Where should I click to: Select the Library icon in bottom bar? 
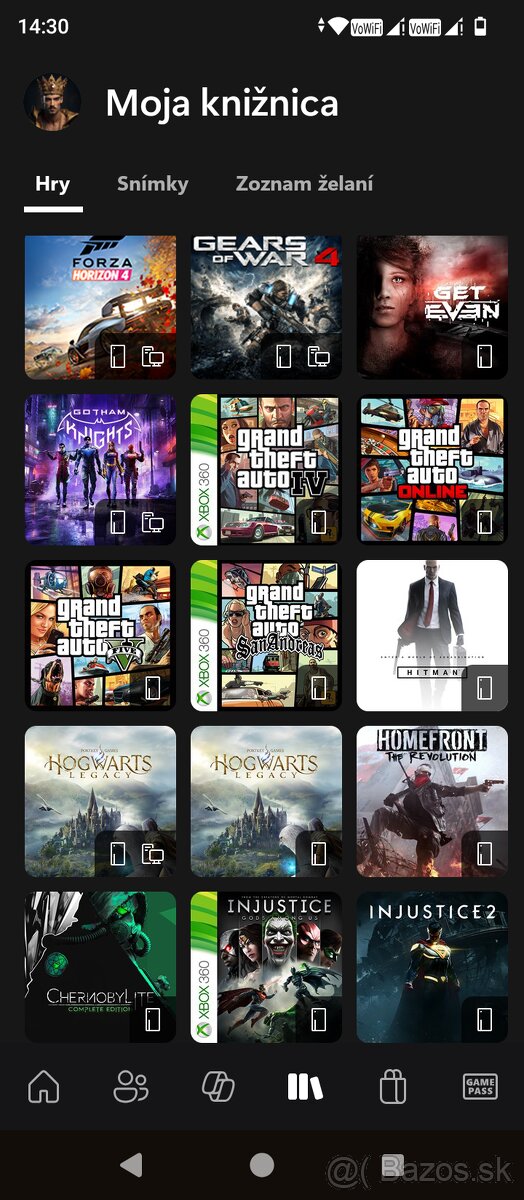305,1087
